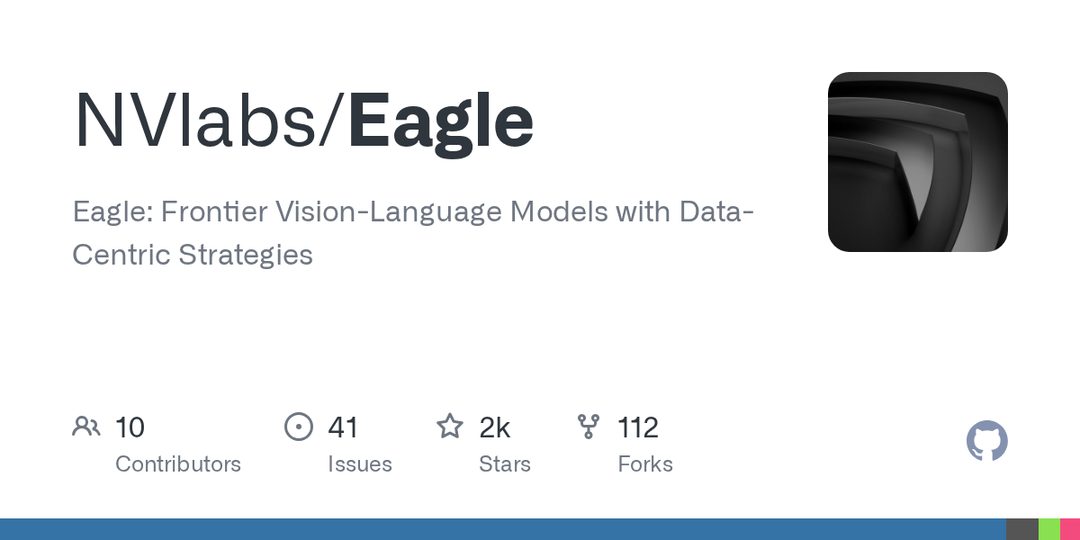Click the green language bar segment
The height and width of the screenshot is (540, 1080).
point(1049,529)
